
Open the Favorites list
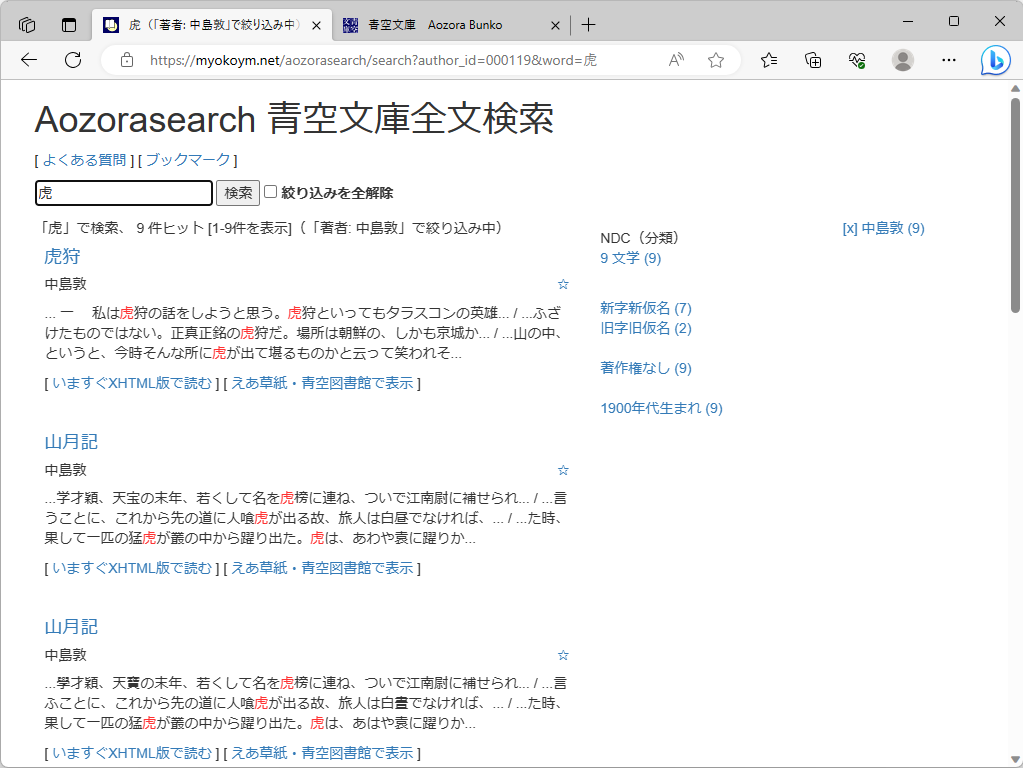[768, 60]
